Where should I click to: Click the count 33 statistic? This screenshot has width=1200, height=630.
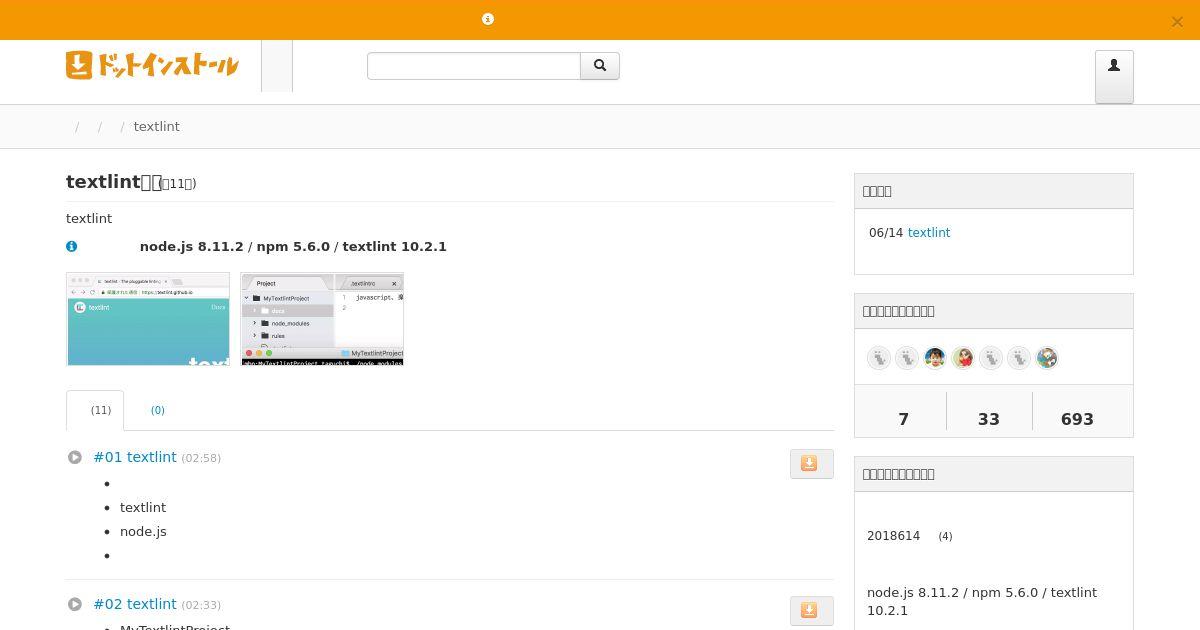pyautogui.click(x=989, y=419)
